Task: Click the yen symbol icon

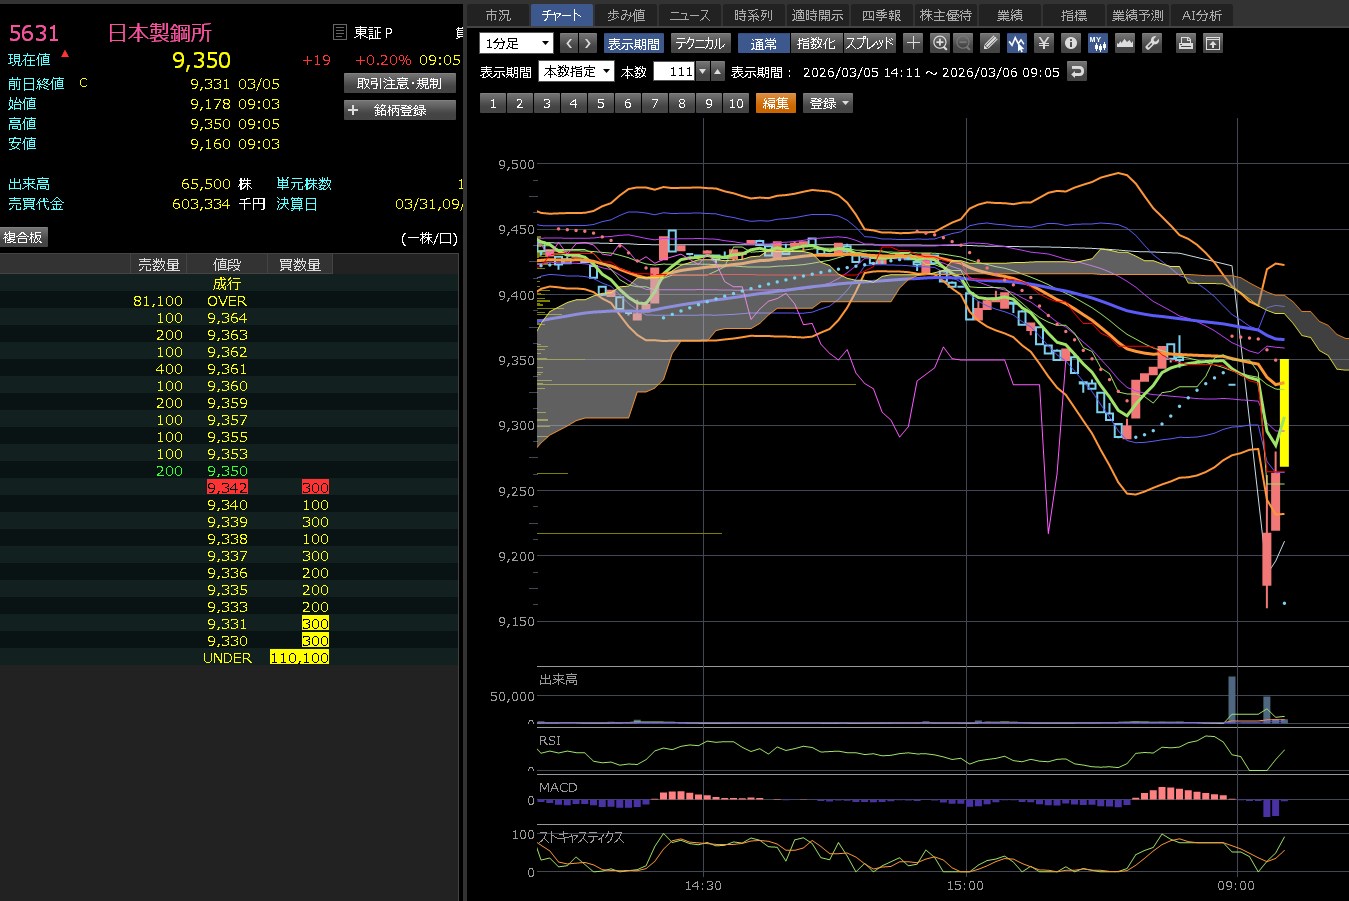Action: pyautogui.click(x=1044, y=43)
